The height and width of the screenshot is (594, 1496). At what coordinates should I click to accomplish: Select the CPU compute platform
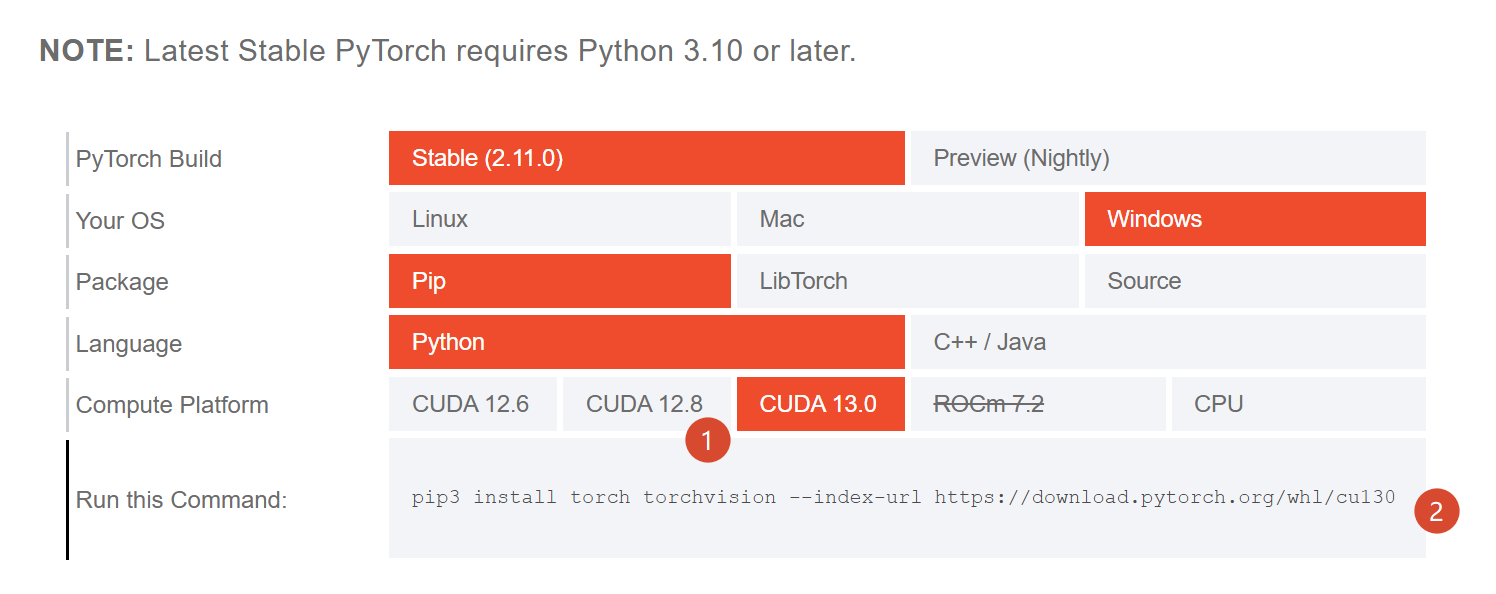coord(1298,404)
